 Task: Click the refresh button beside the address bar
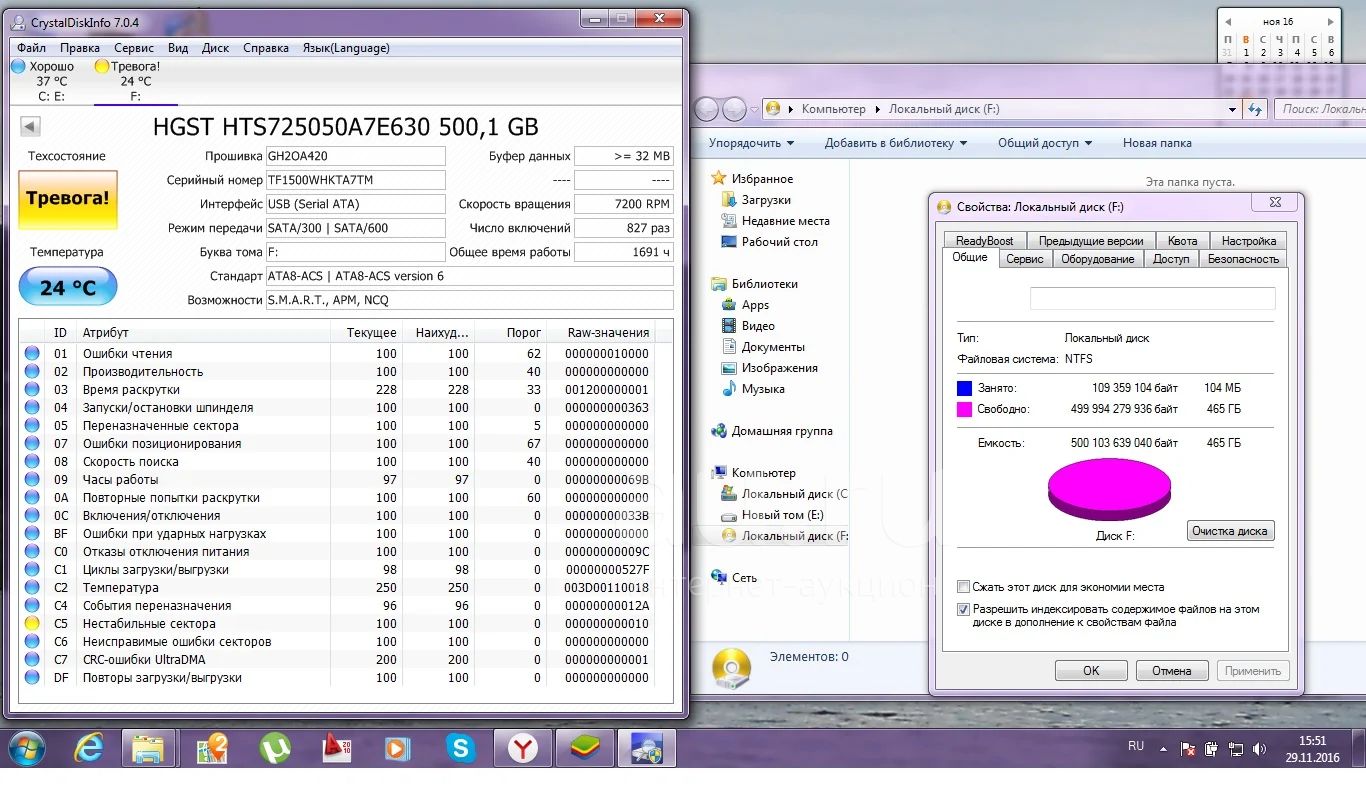coord(1255,109)
